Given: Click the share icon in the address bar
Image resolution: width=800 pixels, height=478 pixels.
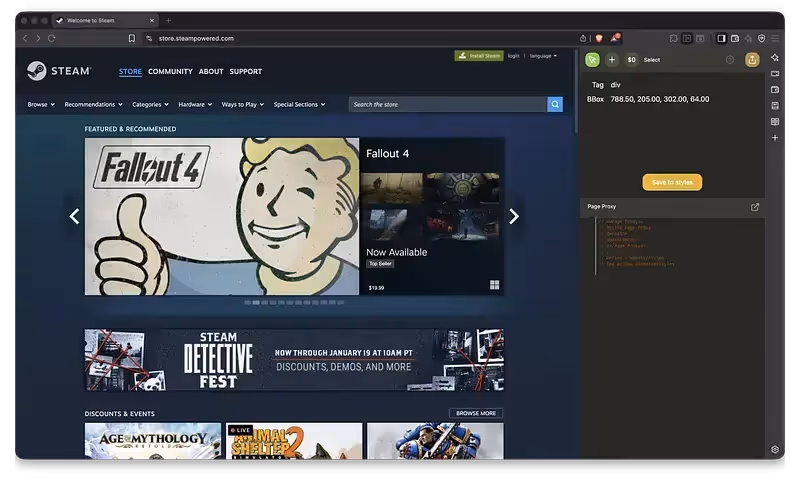Looking at the screenshot, I should (583, 38).
